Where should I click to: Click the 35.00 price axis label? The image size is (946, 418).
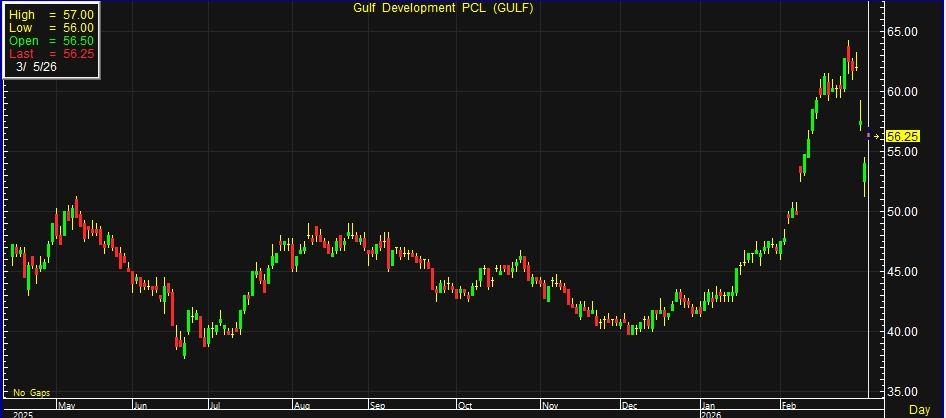point(903,392)
